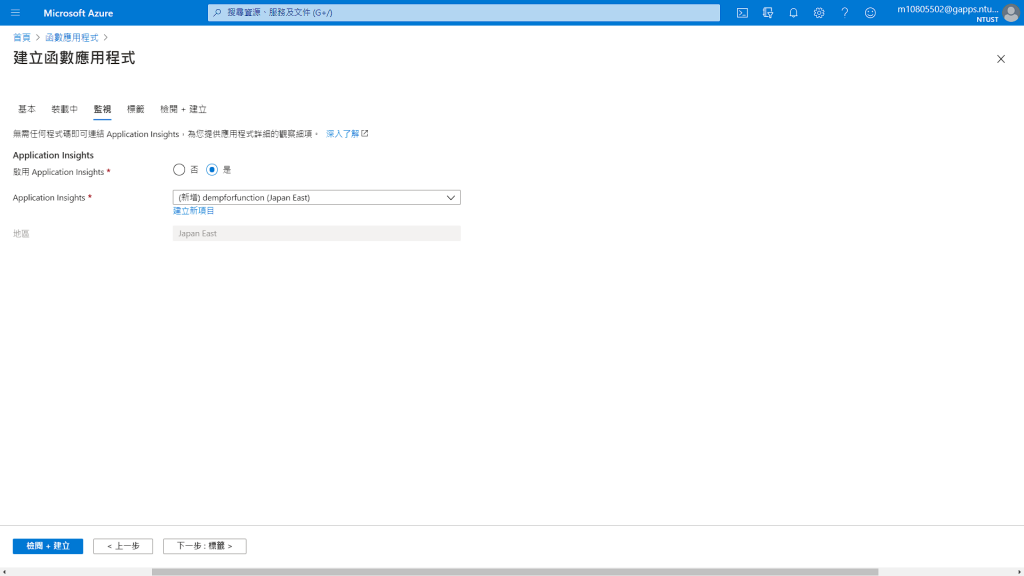Open the directory and subscription filter icon
This screenshot has width=1024, height=576.
pyautogui.click(x=768, y=12)
